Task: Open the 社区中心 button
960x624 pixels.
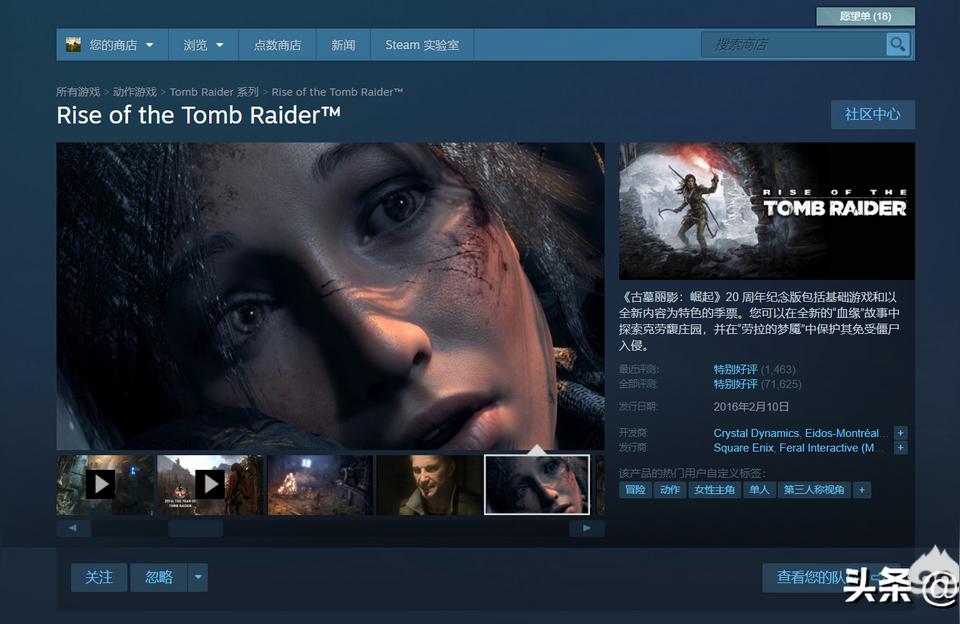Action: 872,115
